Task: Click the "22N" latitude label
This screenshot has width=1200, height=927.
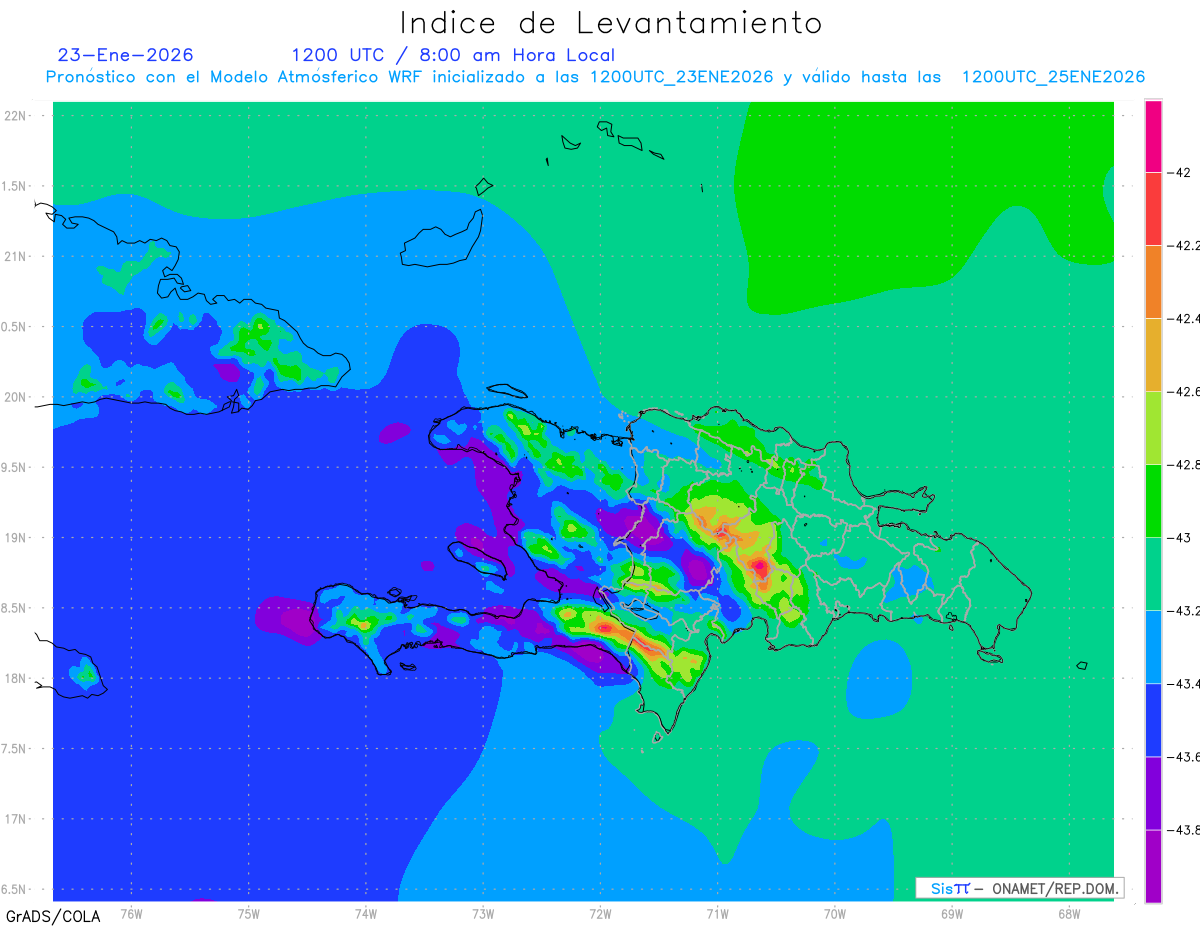Action: 16,116
